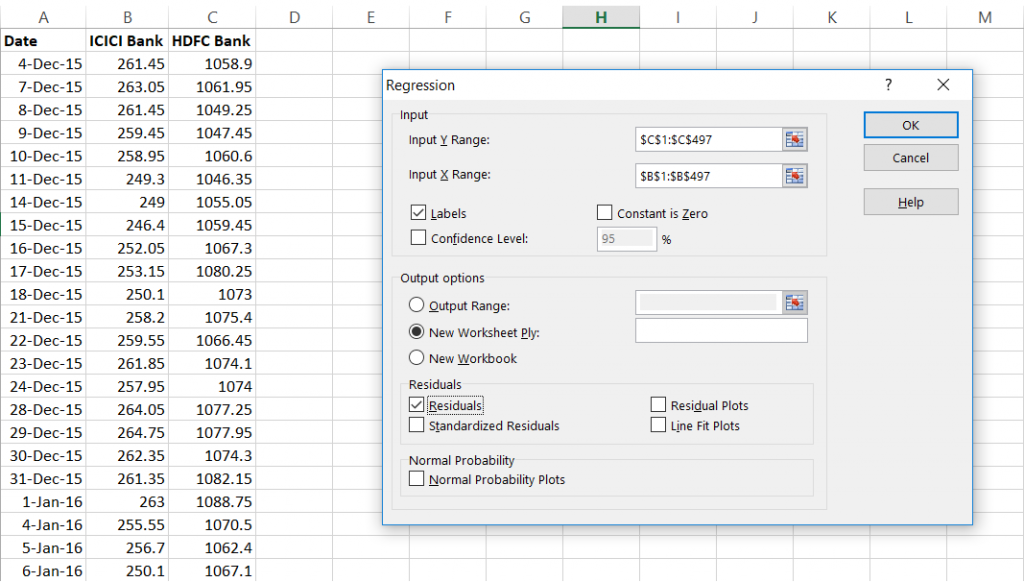This screenshot has height=582, width=1024.
Task: Uncheck the Labels checkbox
Action: (x=417, y=212)
